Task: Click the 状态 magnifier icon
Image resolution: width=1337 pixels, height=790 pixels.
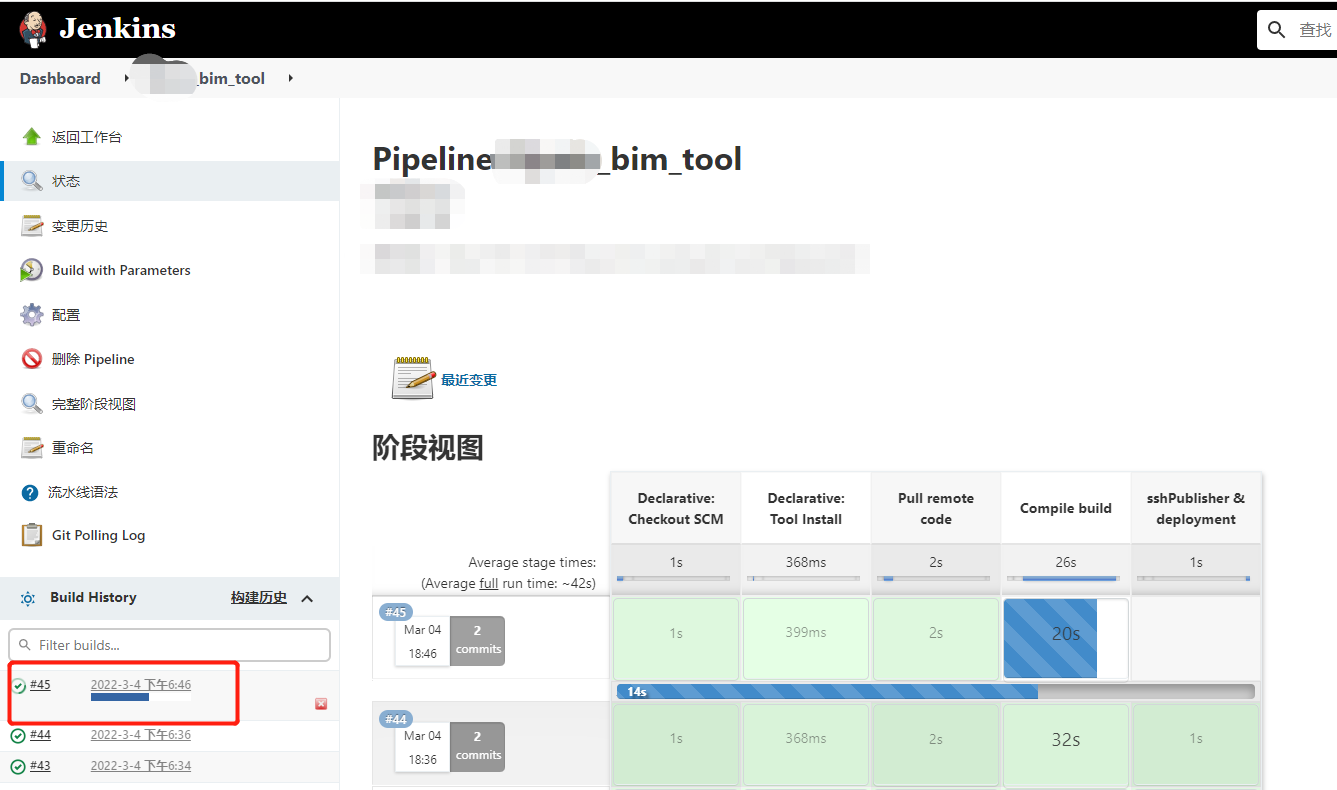Action: point(32,181)
